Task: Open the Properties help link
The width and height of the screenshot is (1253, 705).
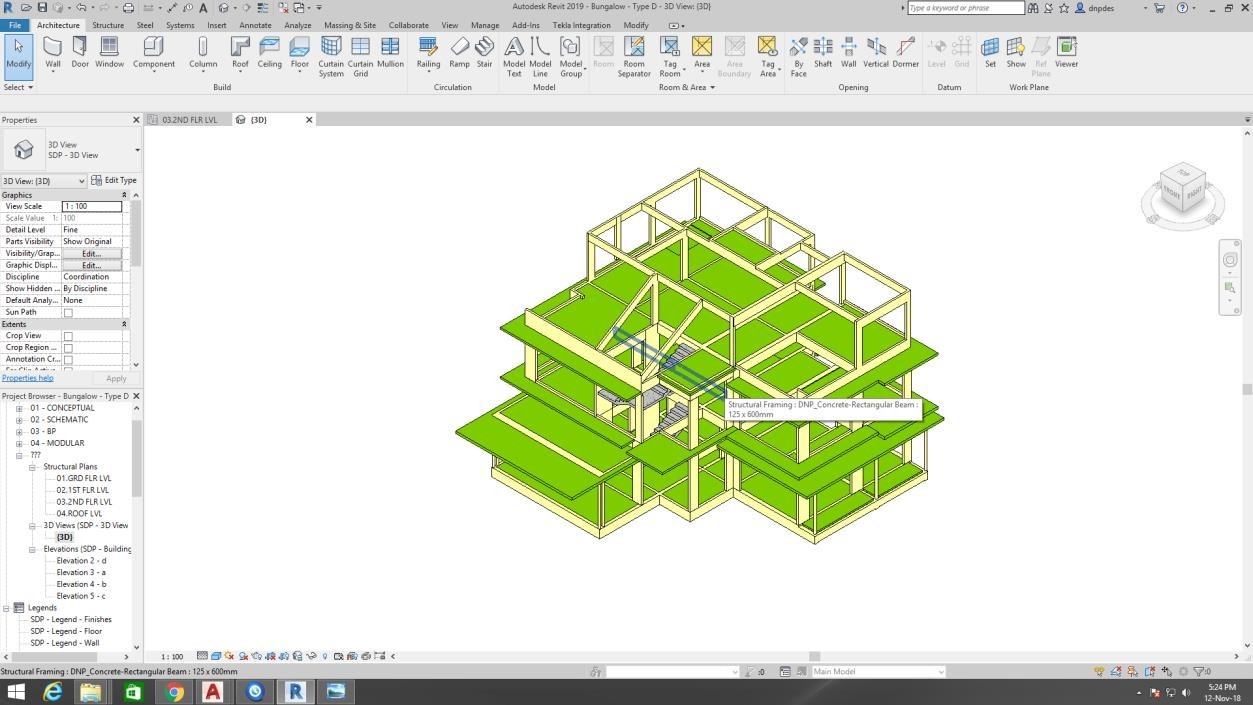Action: pyautogui.click(x=27, y=378)
